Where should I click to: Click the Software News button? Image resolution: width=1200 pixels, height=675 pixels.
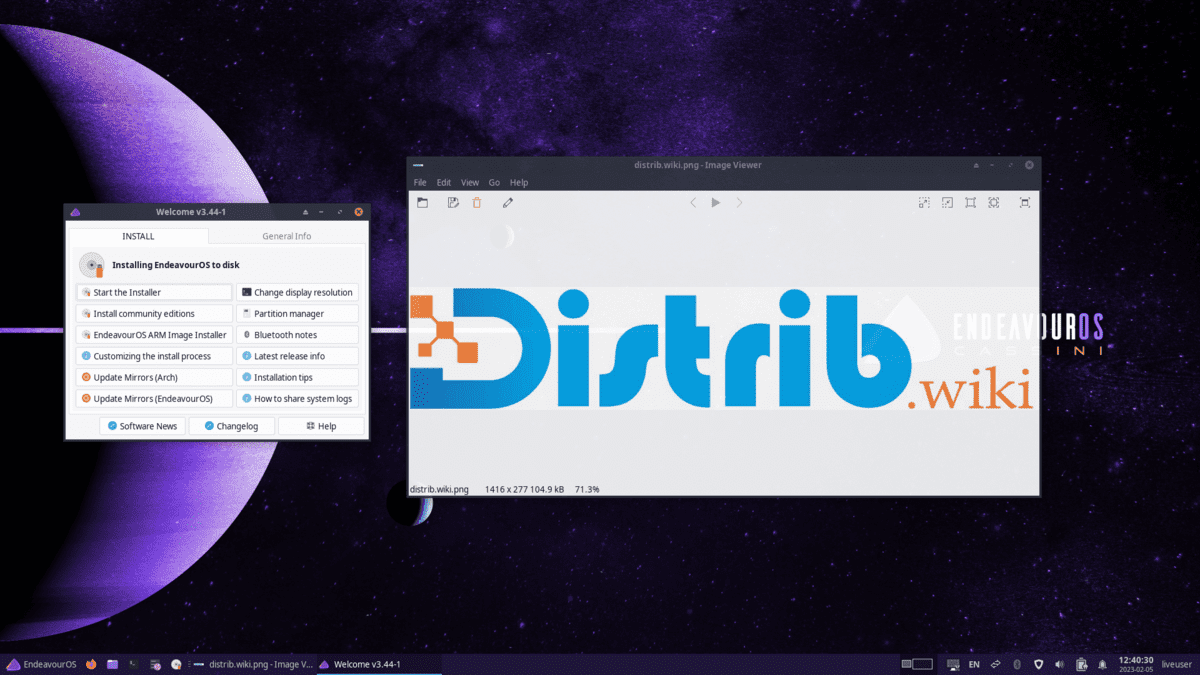pos(142,426)
